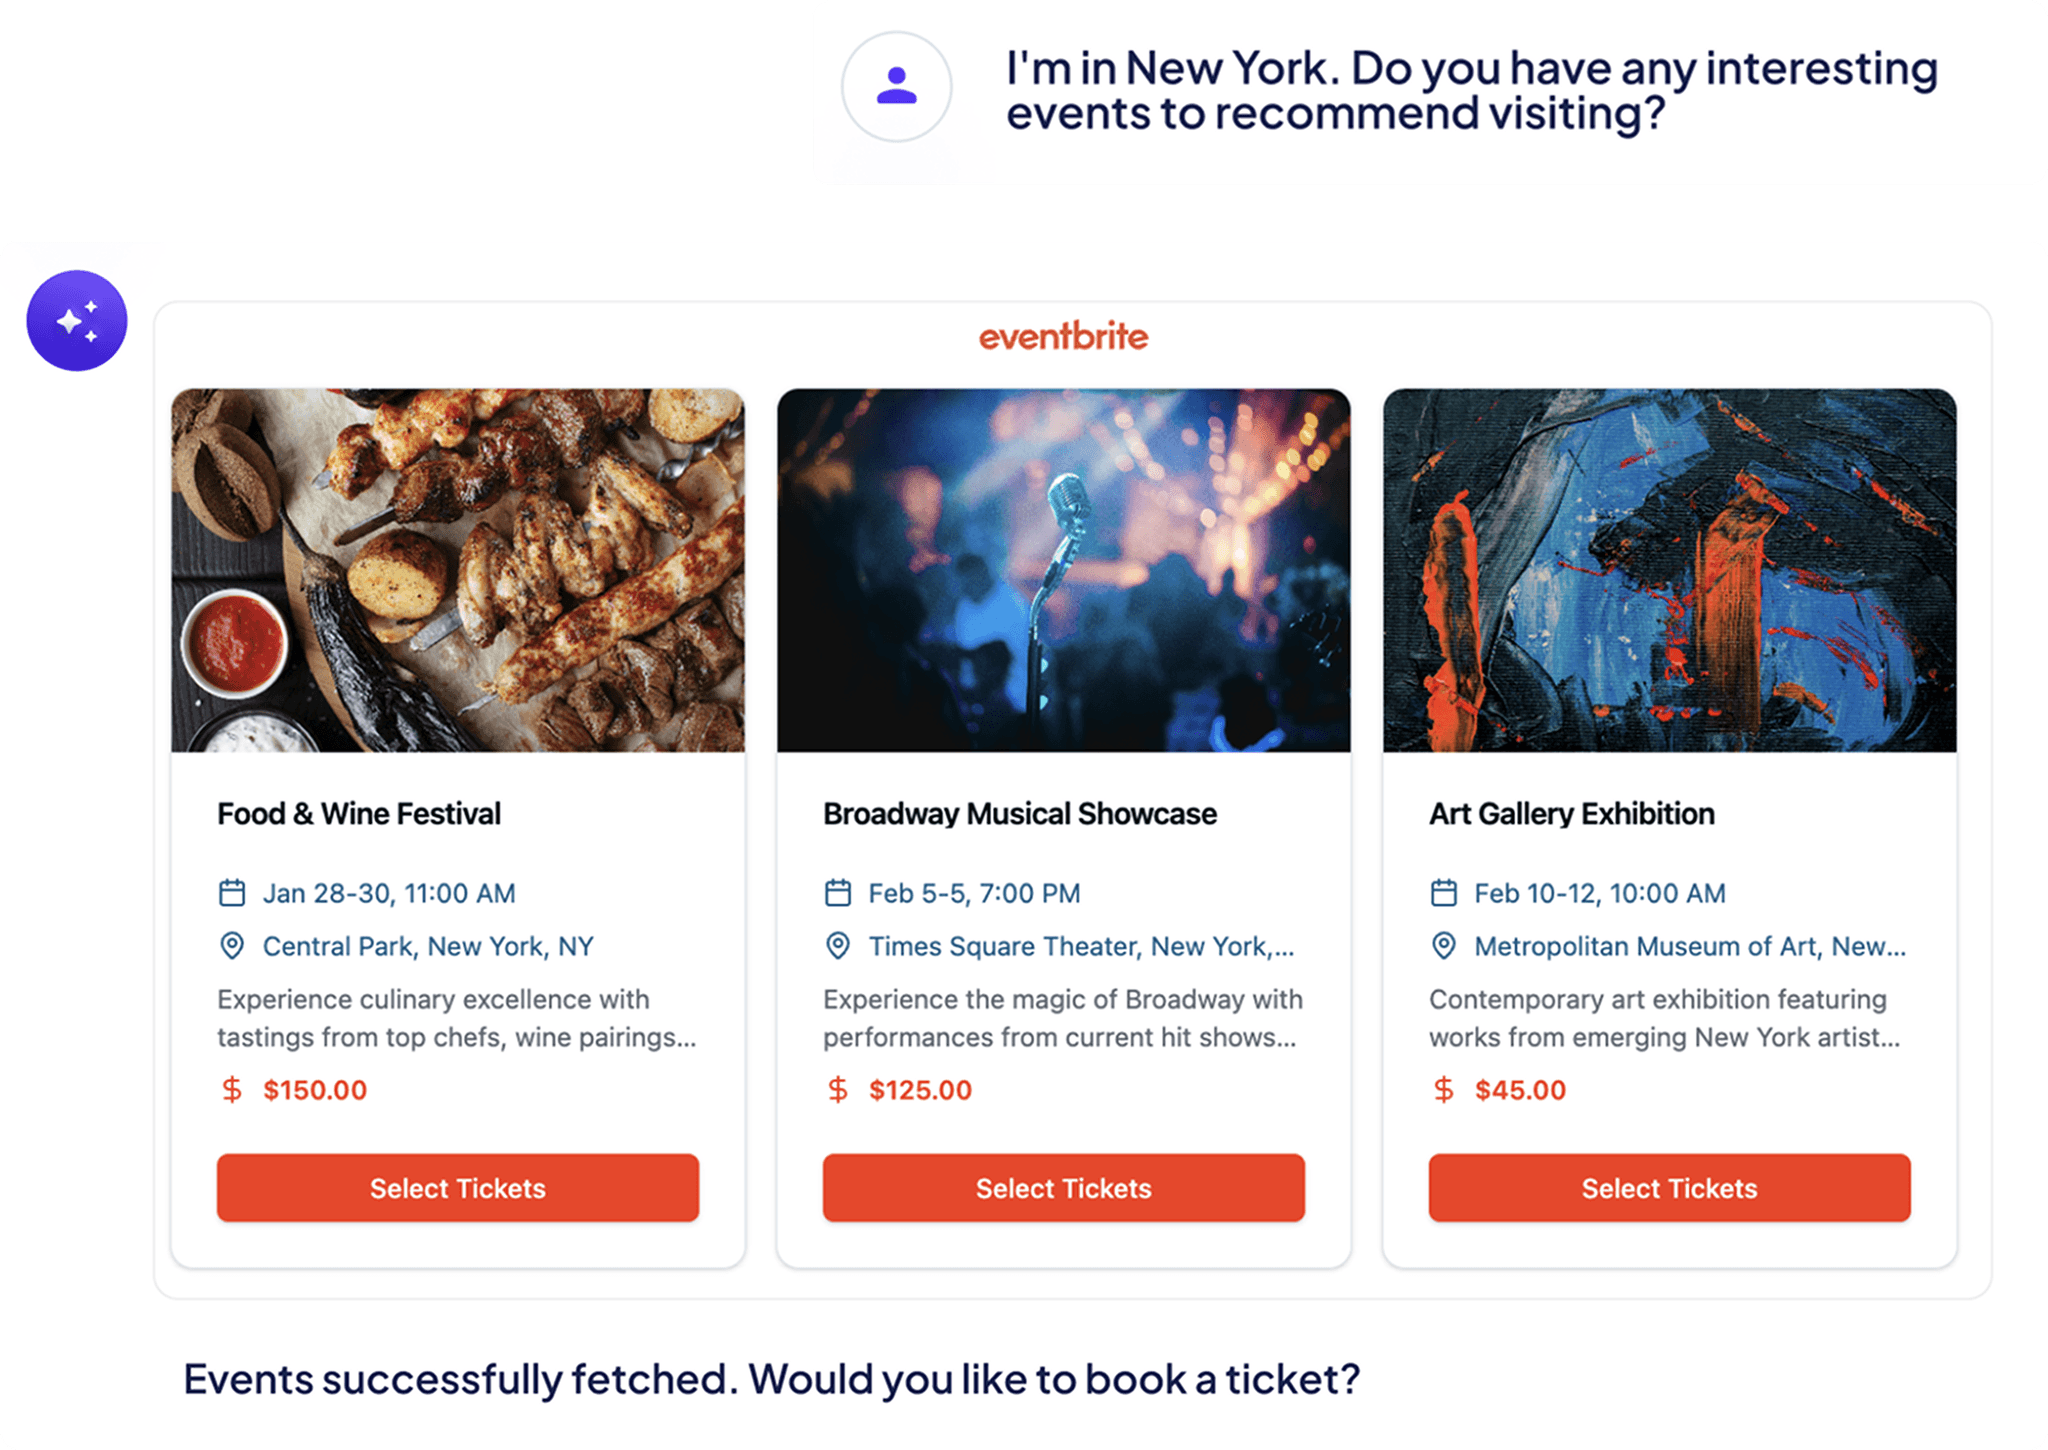This screenshot has height=1450, width=2048.
Task: Select Tickets for Art Gallery Exhibition
Action: coord(1669,1188)
